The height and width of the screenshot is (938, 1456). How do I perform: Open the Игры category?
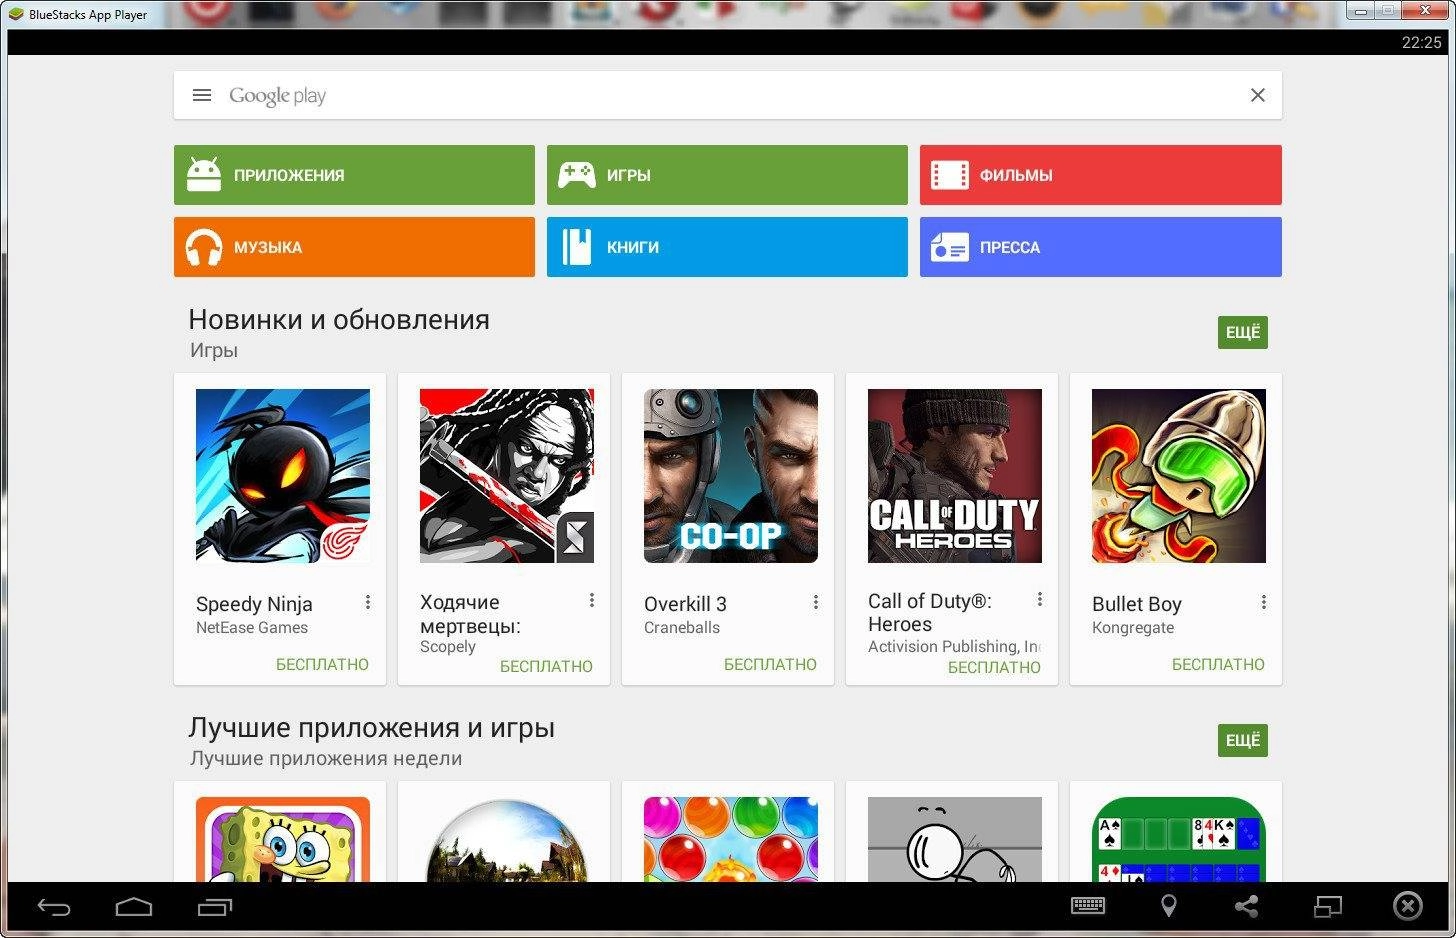pyautogui.click(x=727, y=175)
